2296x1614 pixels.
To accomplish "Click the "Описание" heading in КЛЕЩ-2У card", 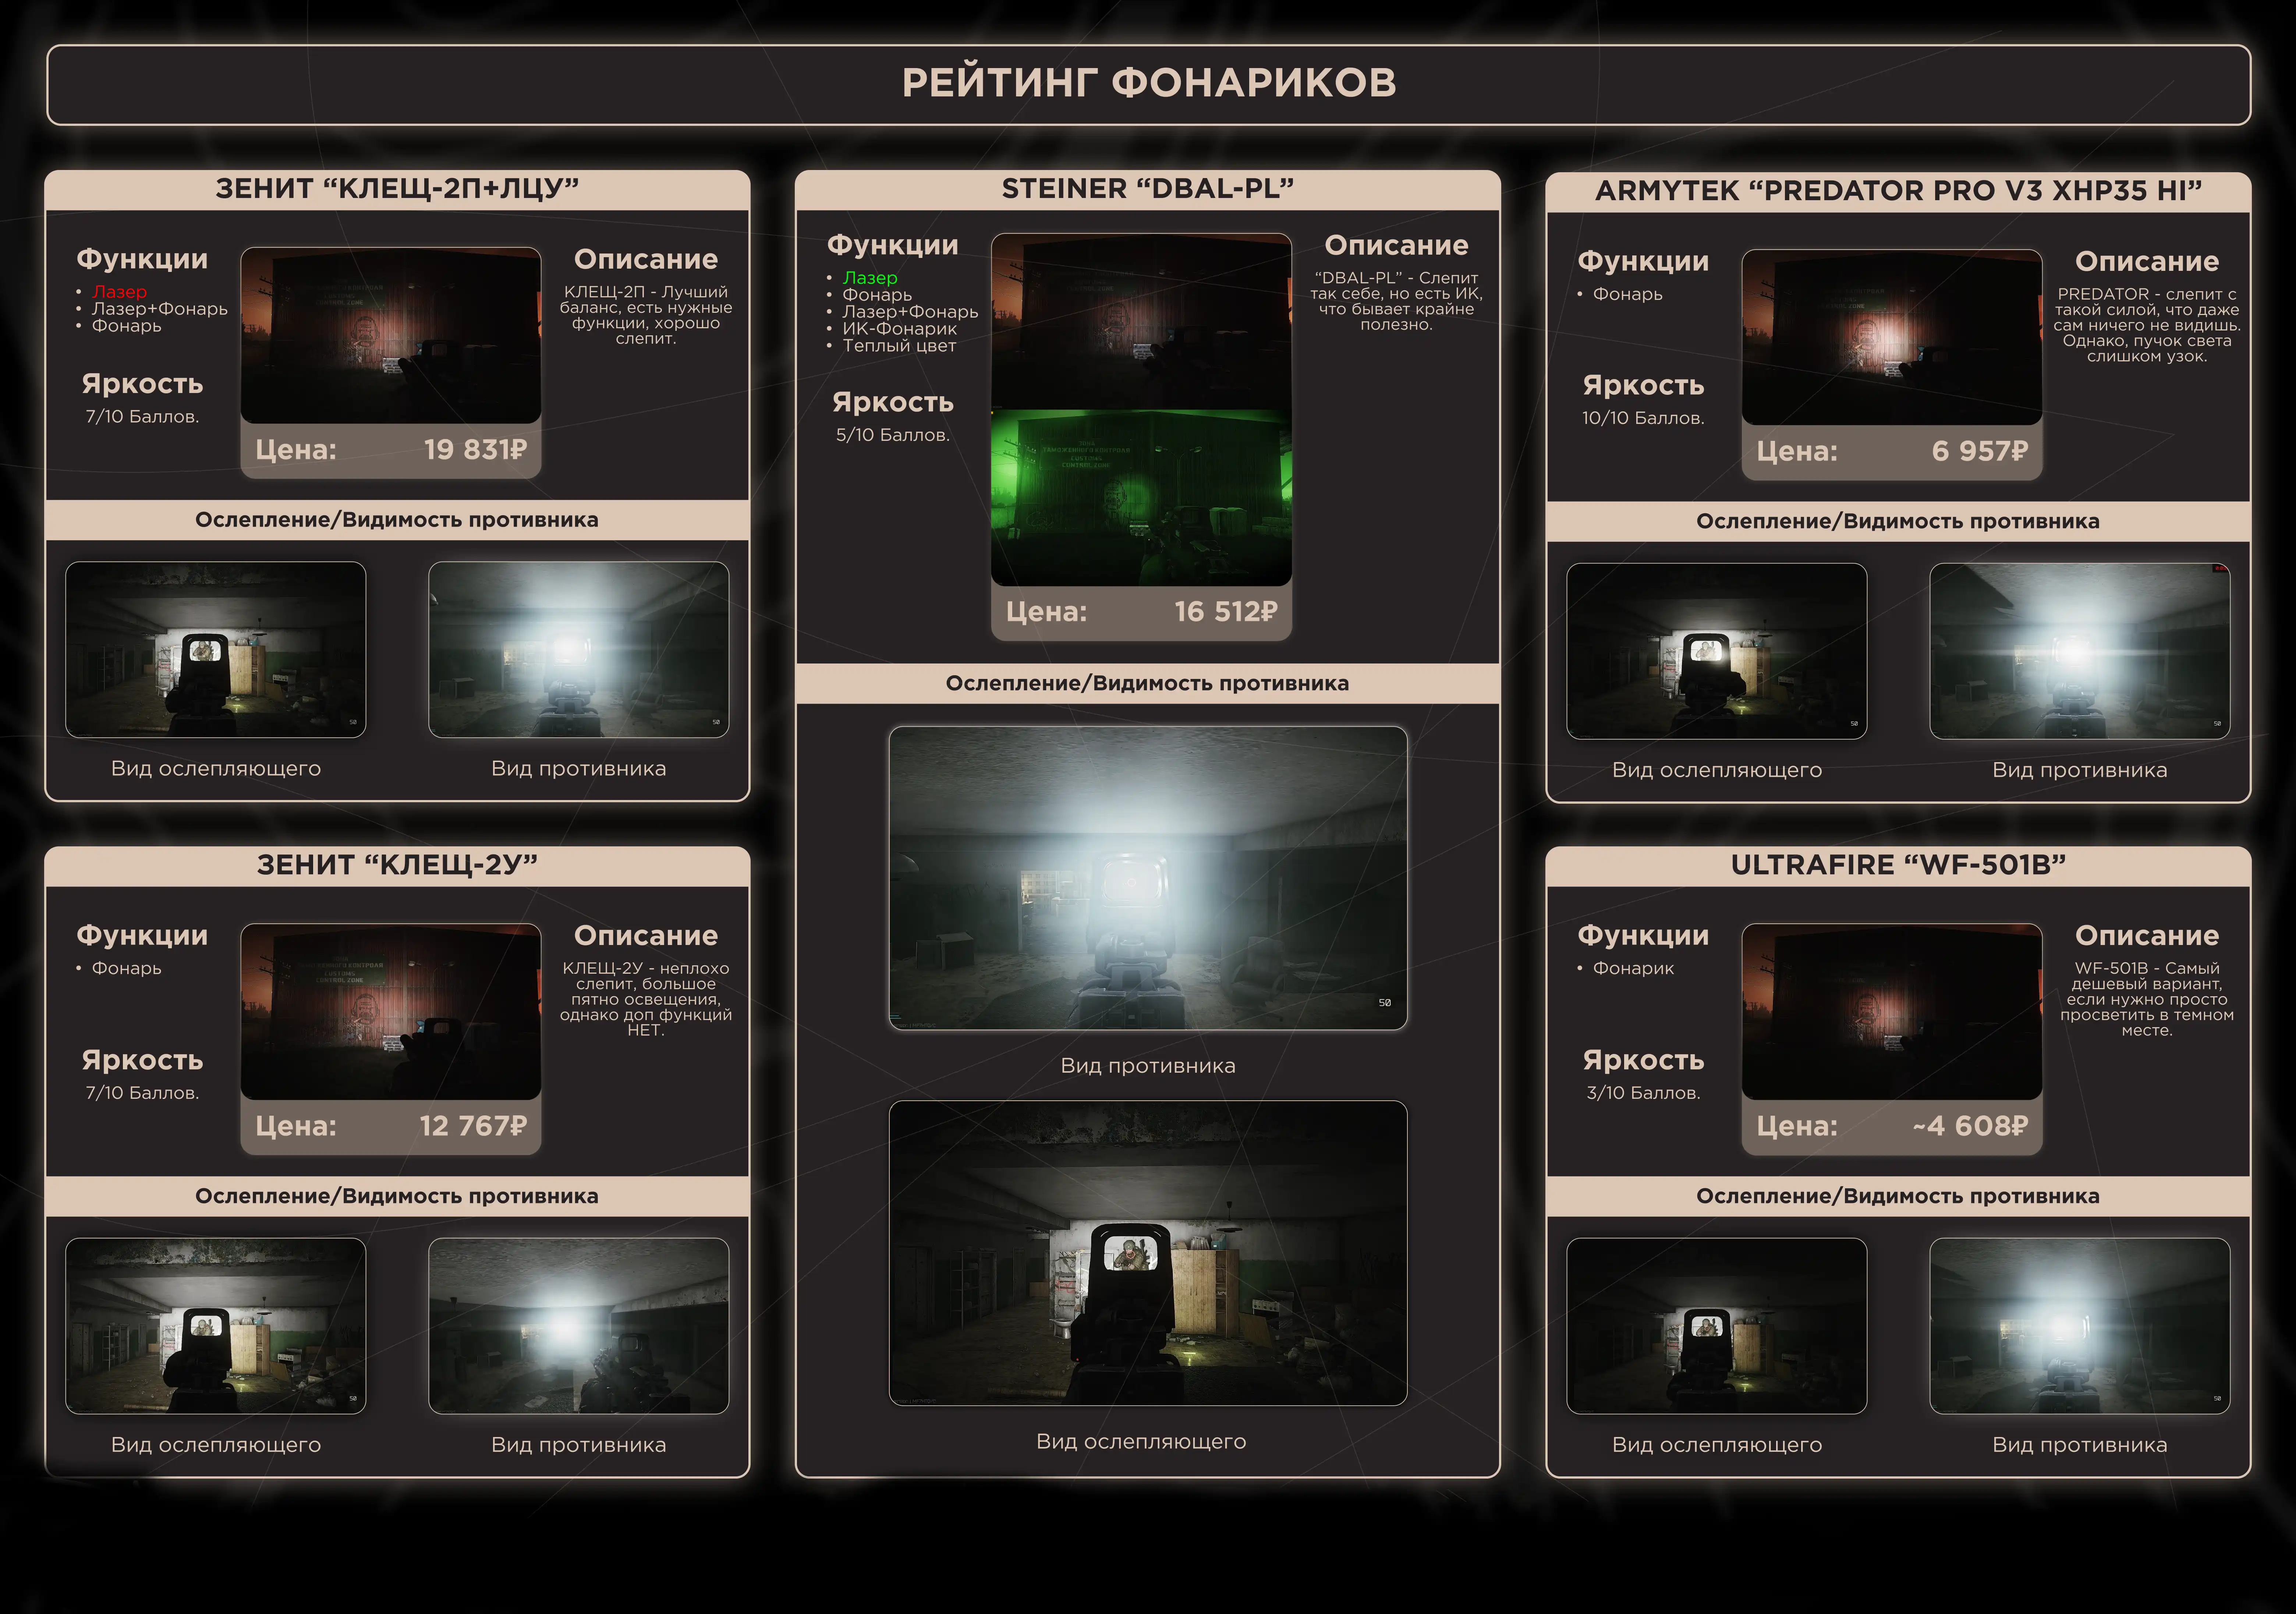I will click(646, 936).
